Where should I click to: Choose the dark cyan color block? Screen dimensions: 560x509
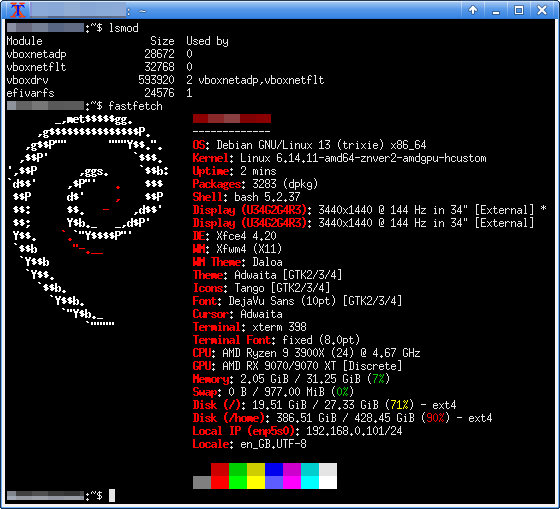point(310,469)
